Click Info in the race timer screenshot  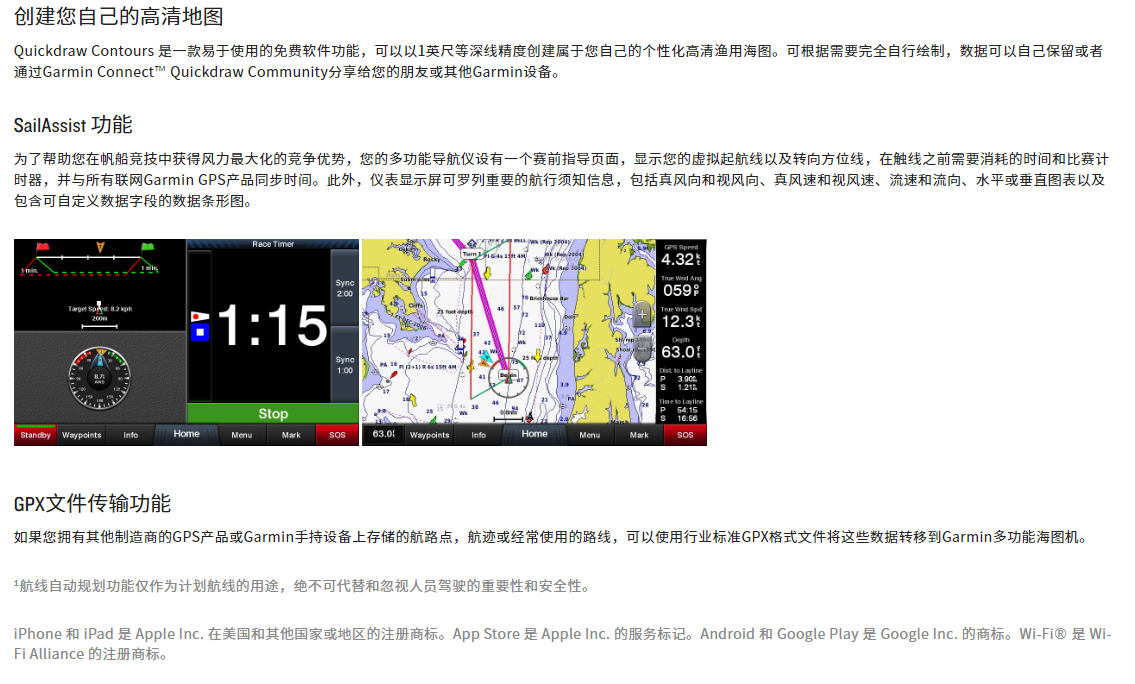click(130, 435)
